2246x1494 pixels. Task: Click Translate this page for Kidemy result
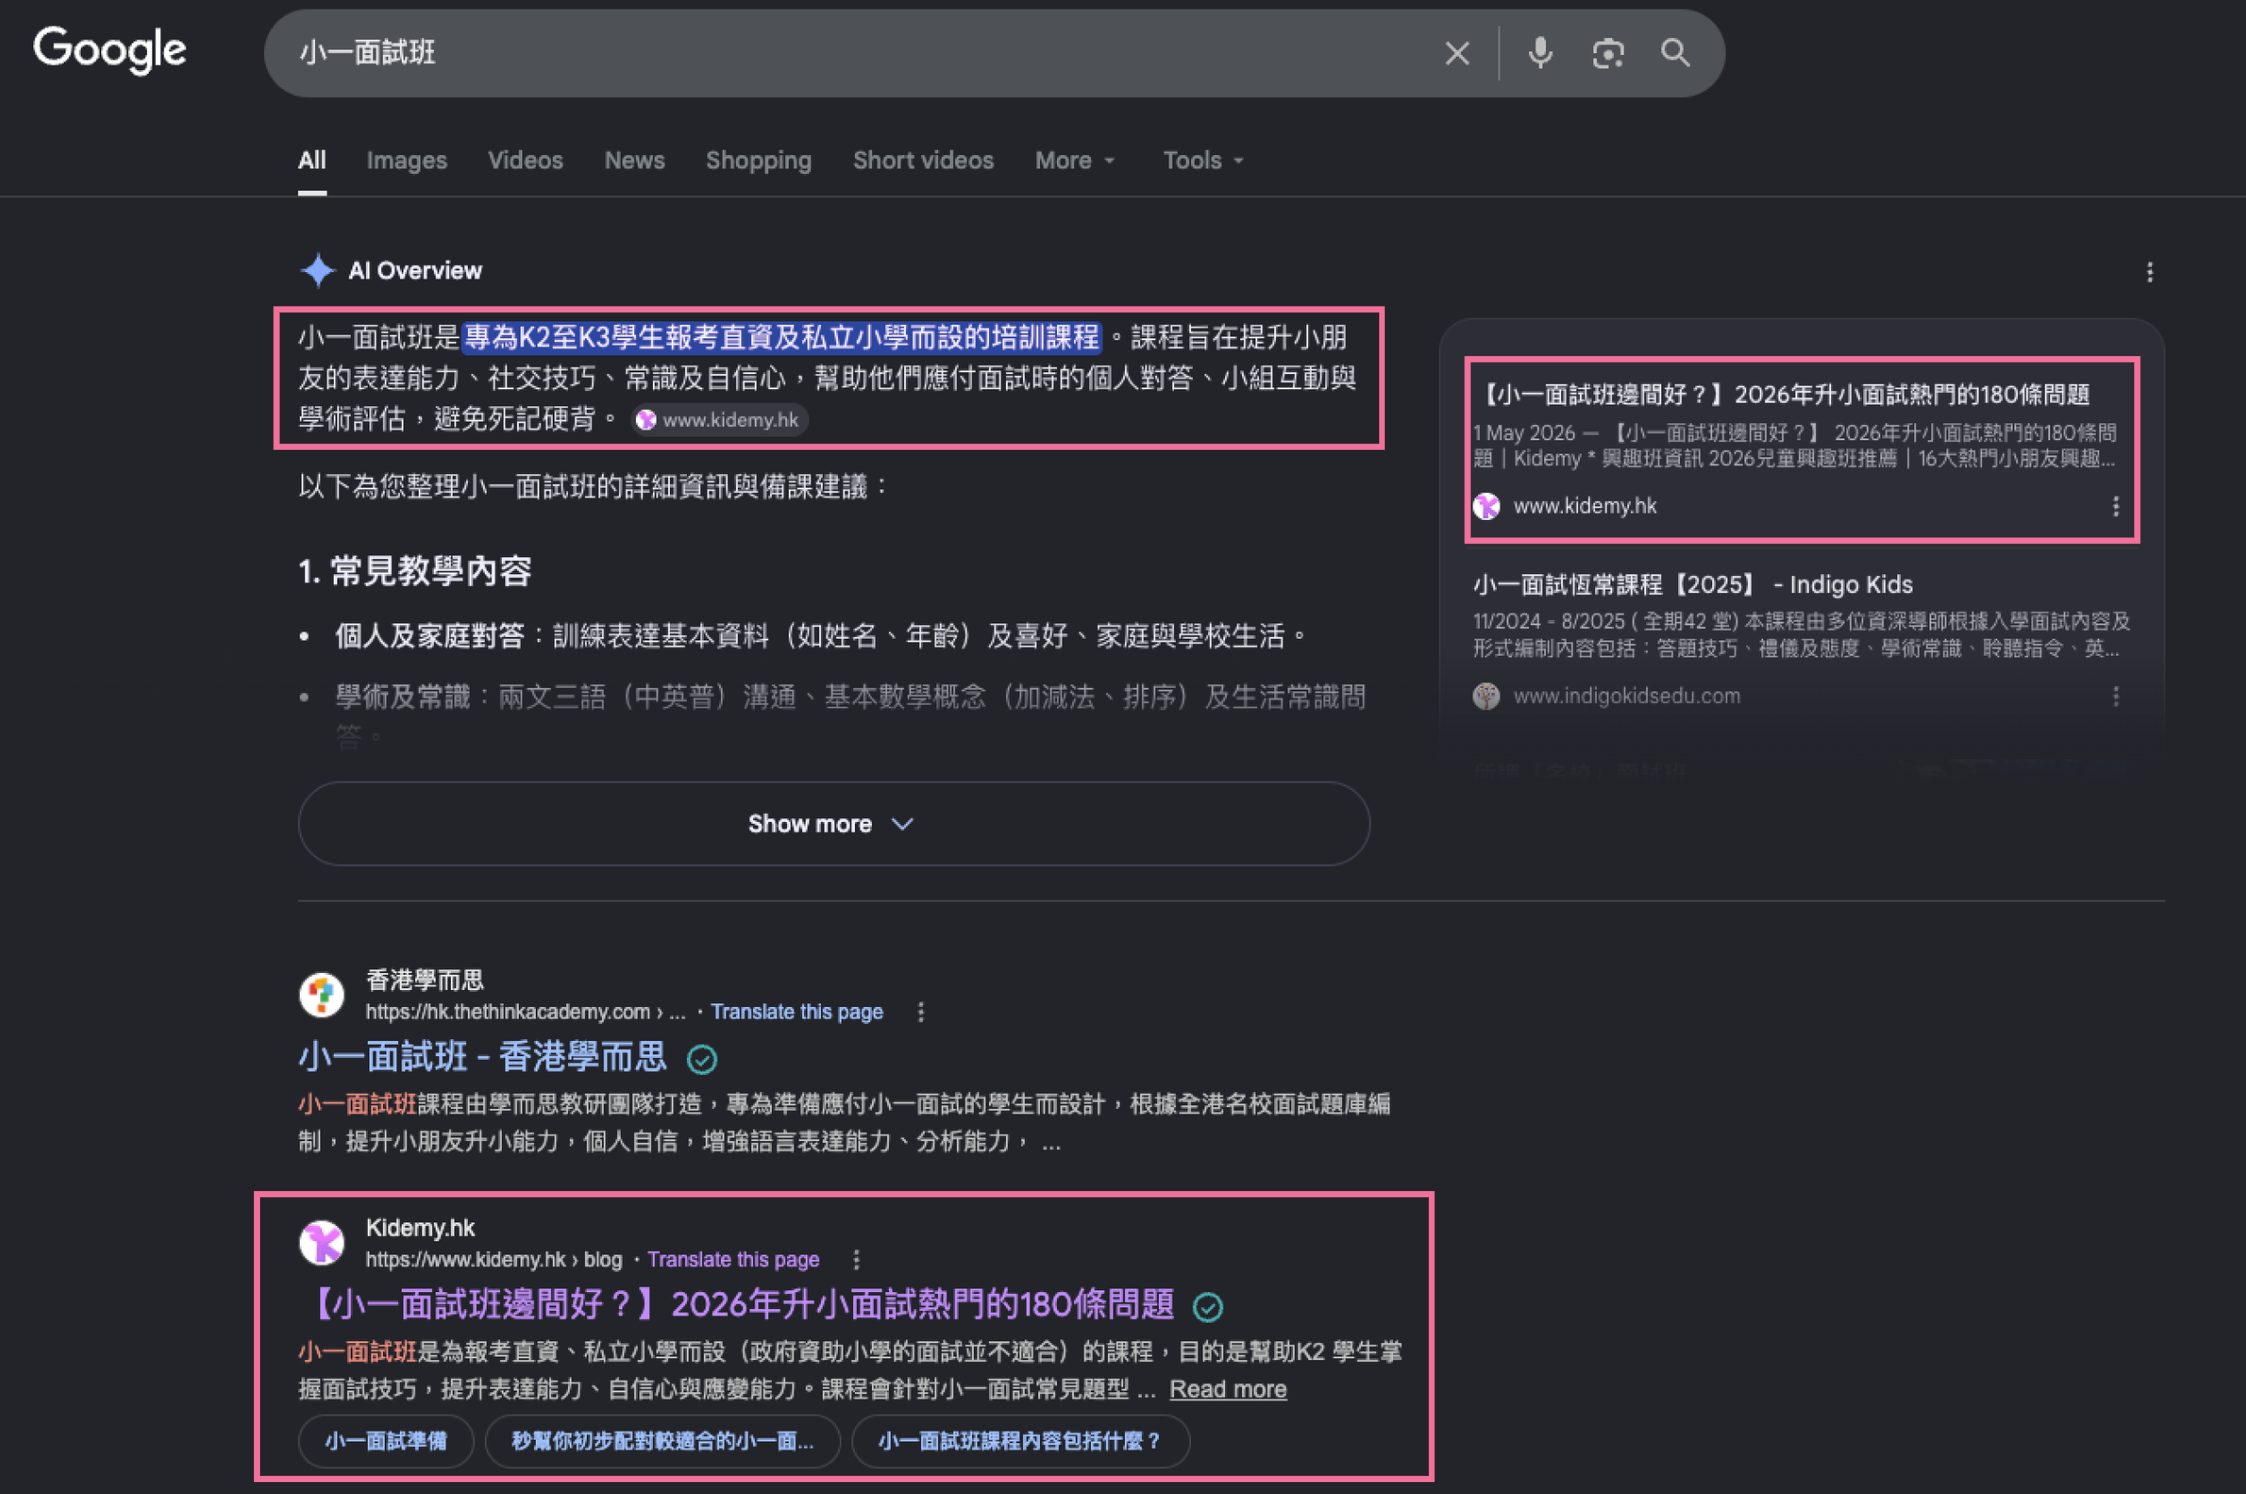tap(733, 1260)
